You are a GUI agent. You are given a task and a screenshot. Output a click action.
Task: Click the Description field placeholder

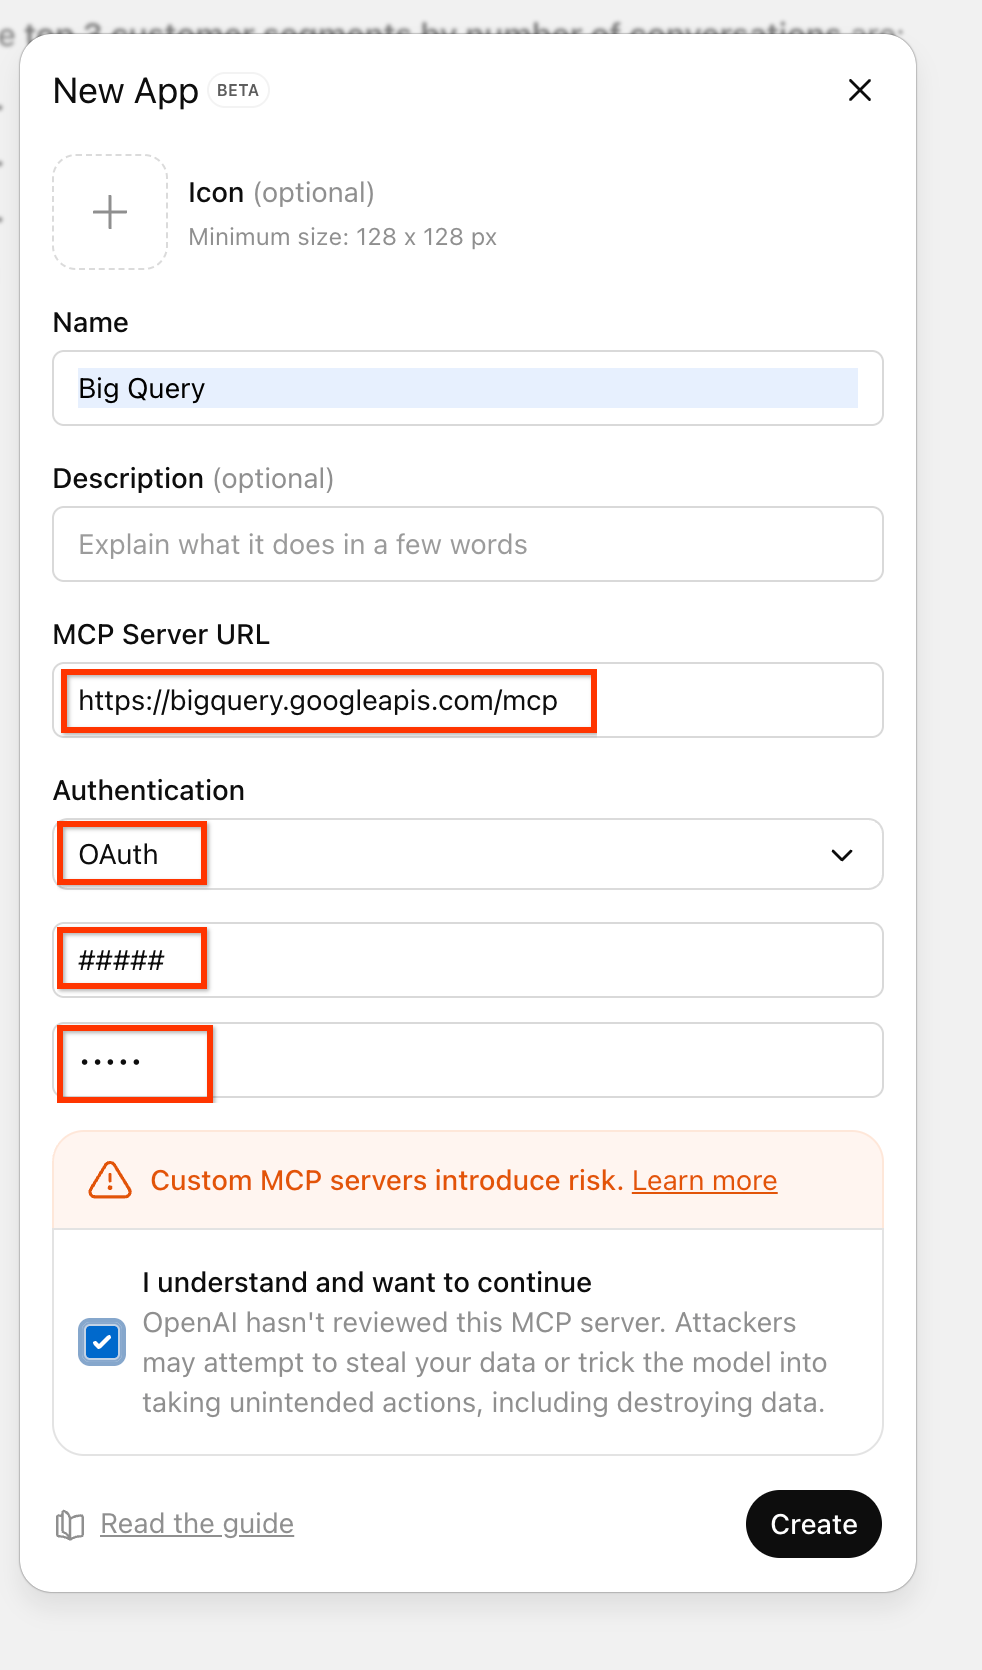[x=468, y=544]
